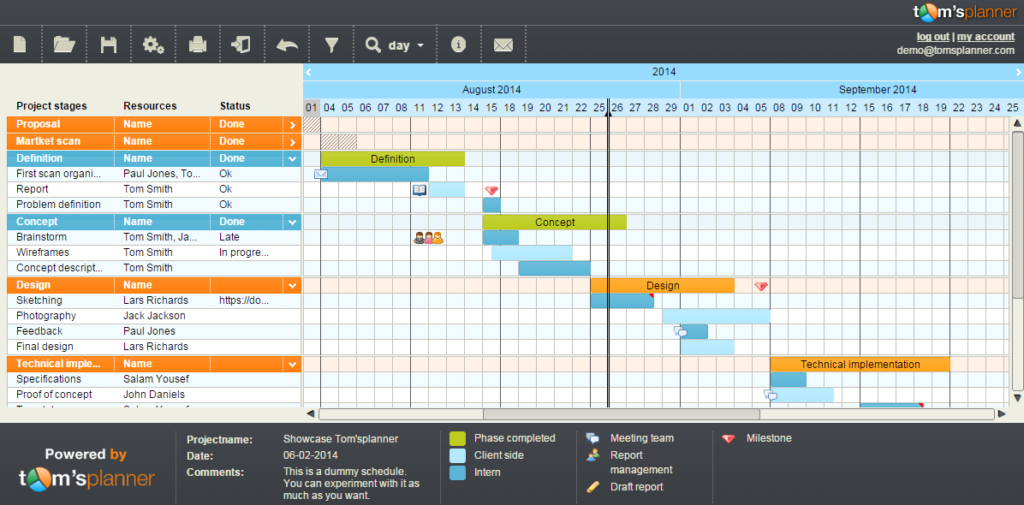Click the Report management legend icon
The width and height of the screenshot is (1024, 505).
tap(592, 455)
